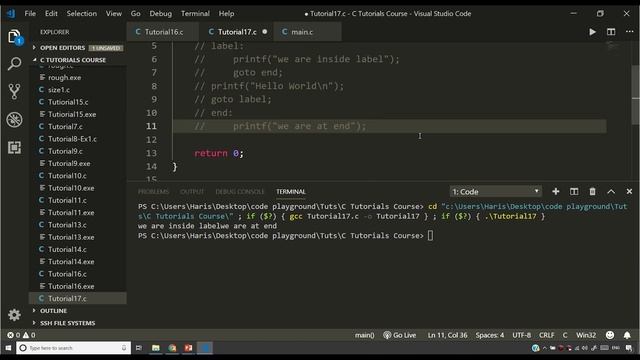Image resolution: width=640 pixels, height=360 pixels.
Task: Open the Source Control view
Action: click(14, 91)
